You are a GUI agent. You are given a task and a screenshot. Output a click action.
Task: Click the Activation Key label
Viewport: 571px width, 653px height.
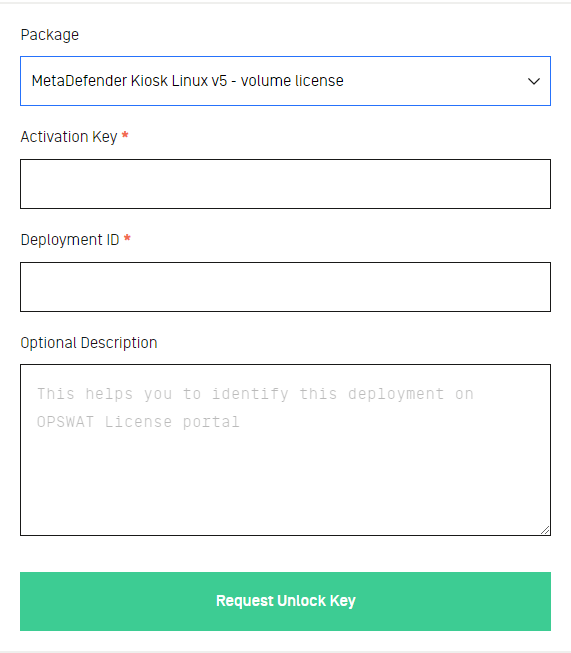tap(69, 137)
